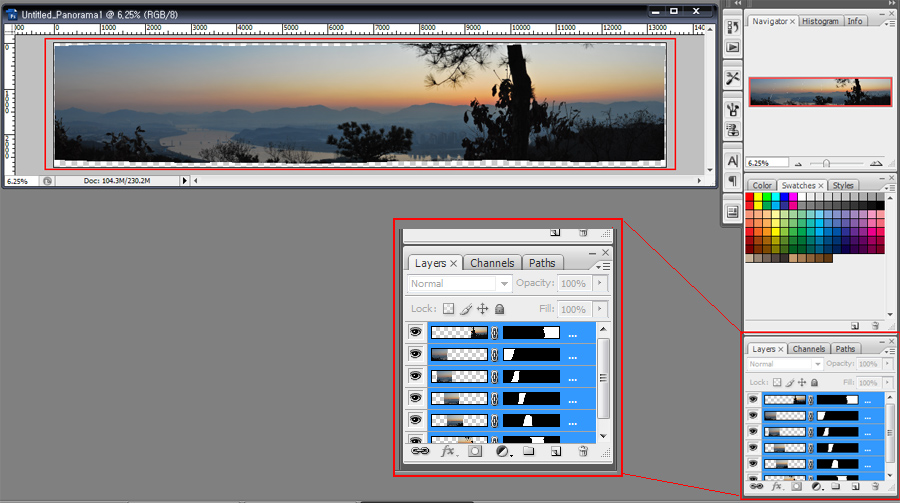Viewport: 900px width, 503px height.
Task: Open the Brushes panel icon in dock
Action: click(732, 109)
